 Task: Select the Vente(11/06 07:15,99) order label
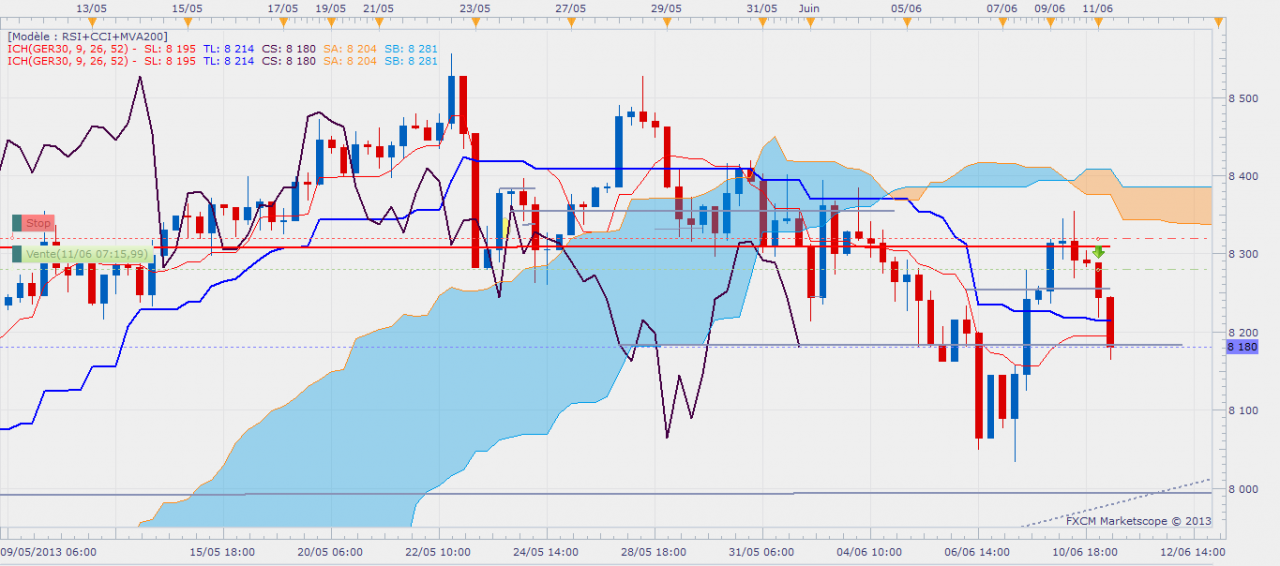point(82,255)
